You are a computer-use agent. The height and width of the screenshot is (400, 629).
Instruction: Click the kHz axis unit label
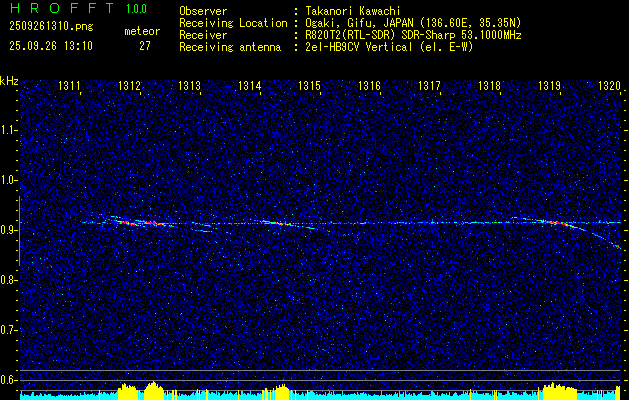point(9,80)
